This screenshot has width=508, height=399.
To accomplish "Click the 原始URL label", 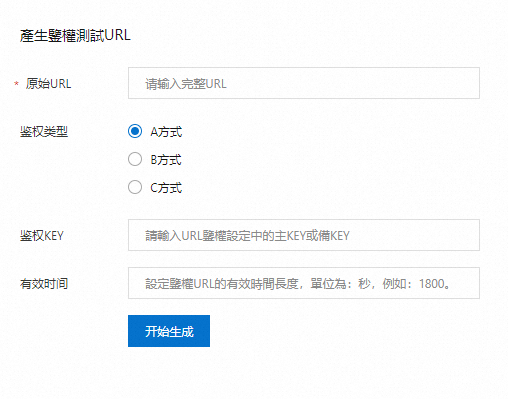I will pos(48,84).
